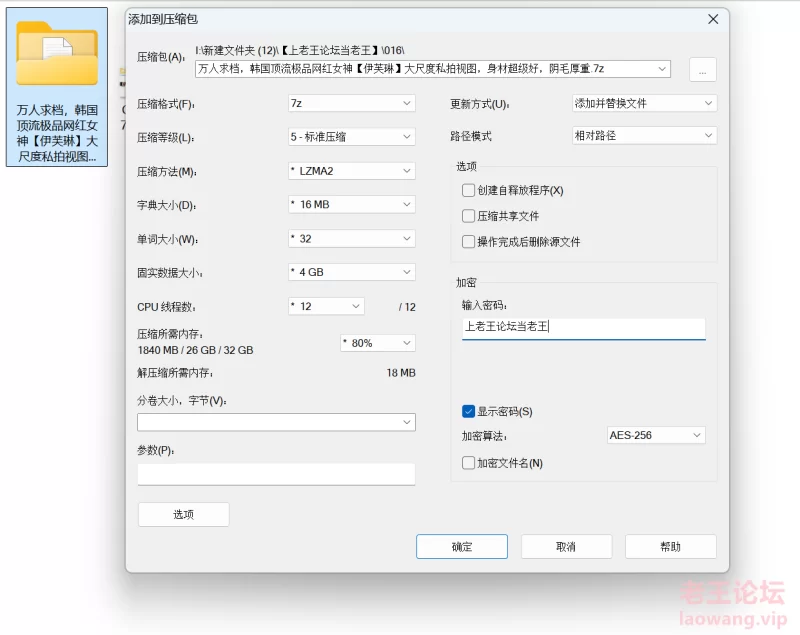This screenshot has height=635, width=800.
Task: Enable the encrypt file names checkbox
Action: tap(468, 463)
